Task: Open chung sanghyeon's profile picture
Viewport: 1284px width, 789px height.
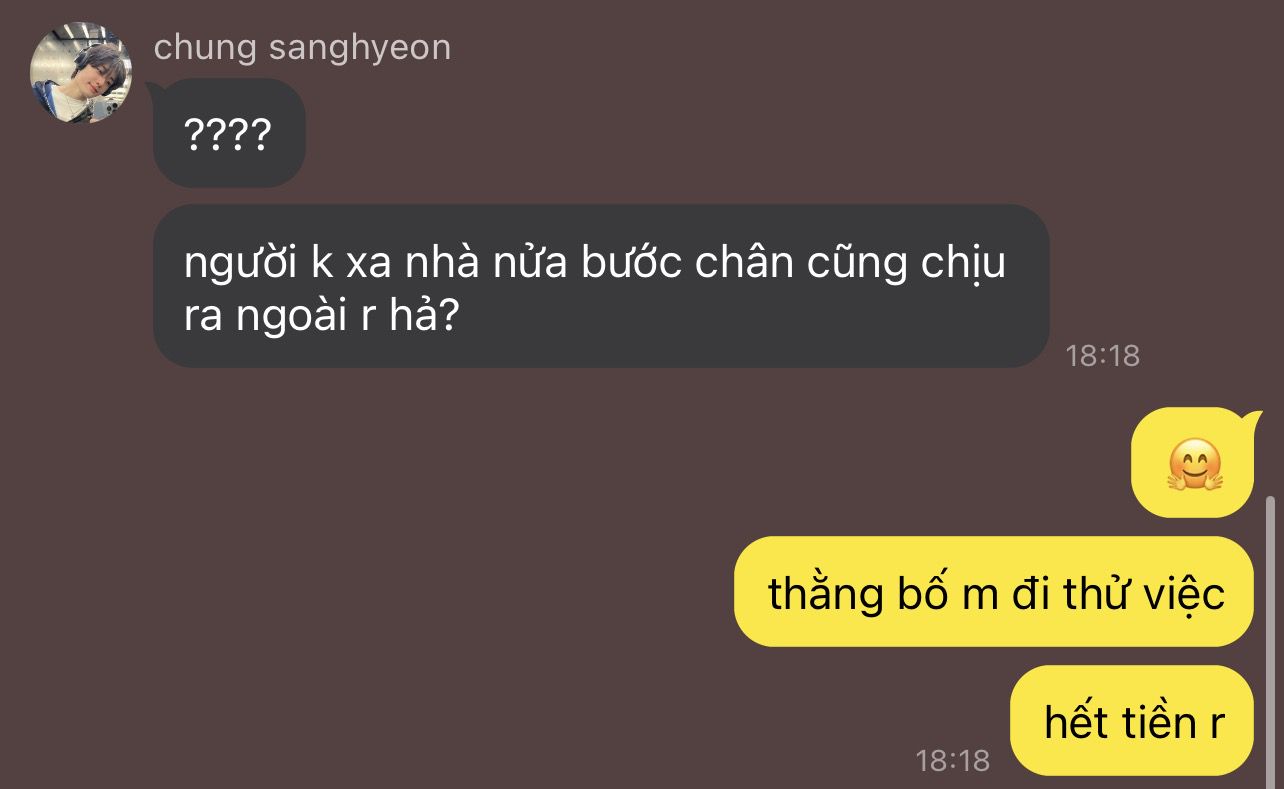Action: point(81,73)
